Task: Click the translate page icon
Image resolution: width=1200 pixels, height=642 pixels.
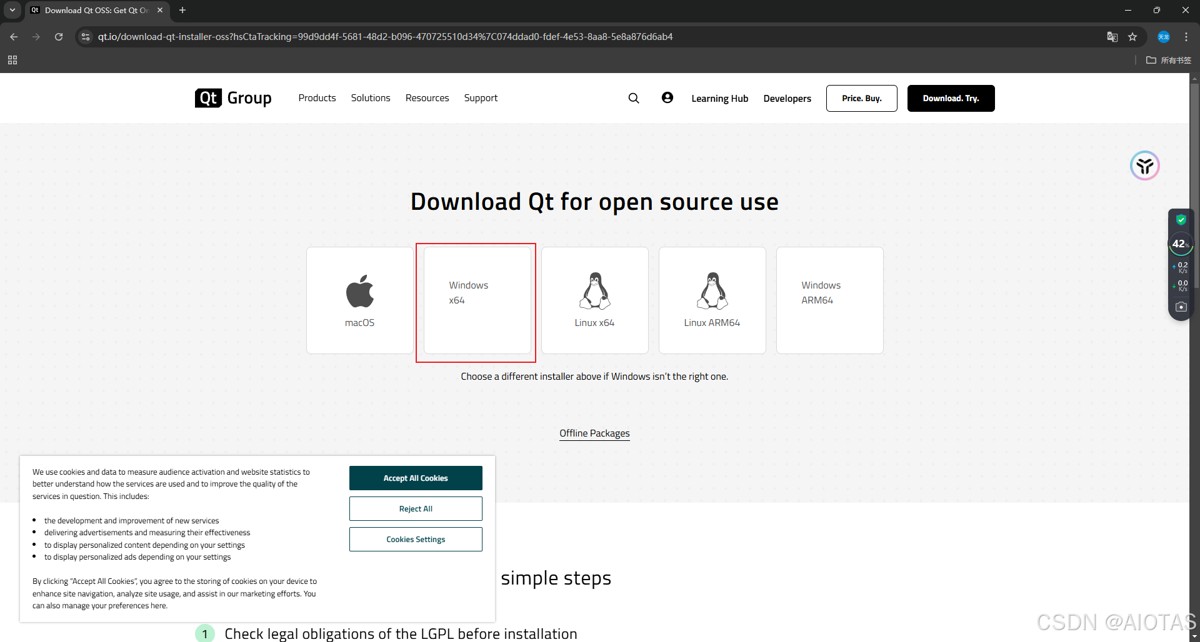Action: 1112,37
